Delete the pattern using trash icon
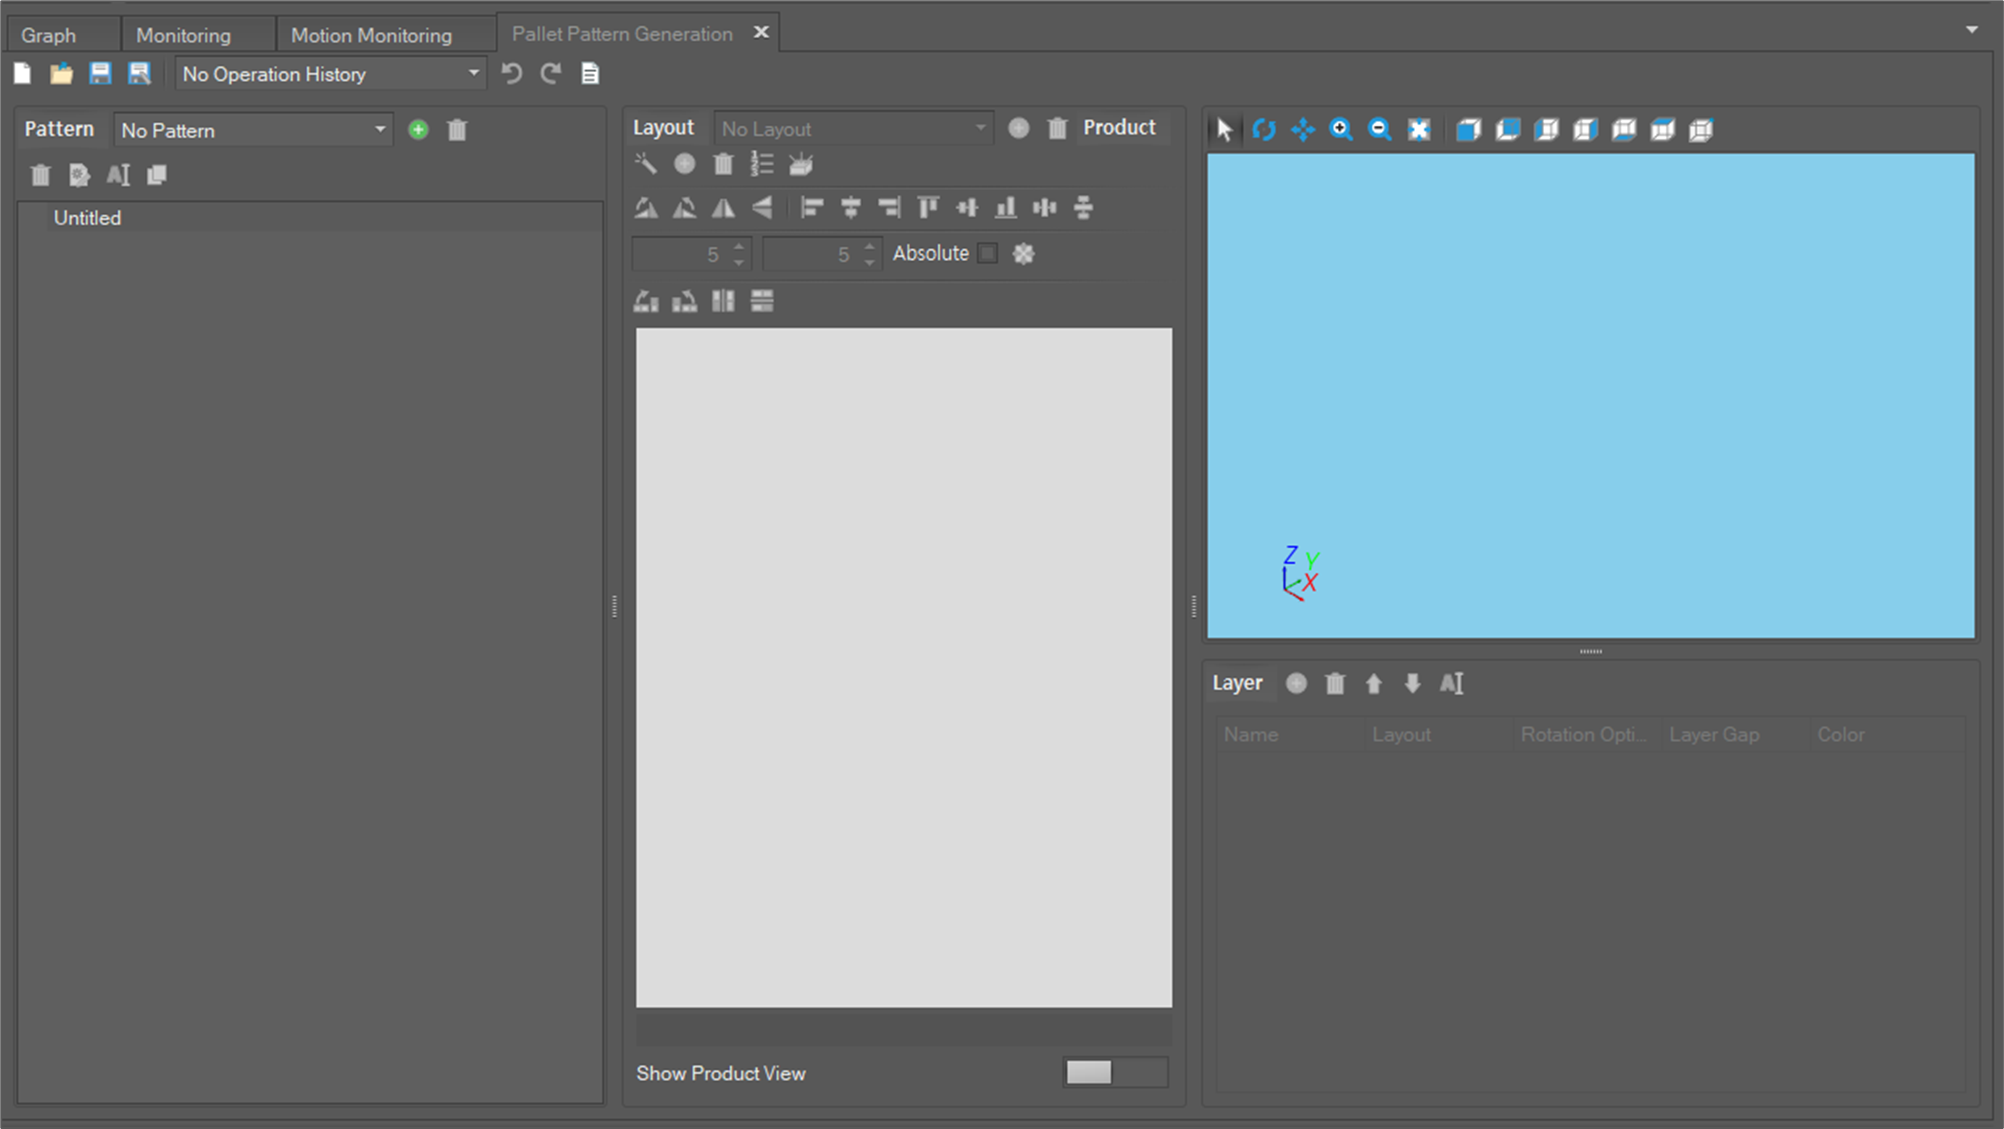Viewport: 2004px width, 1129px height. 457,130
